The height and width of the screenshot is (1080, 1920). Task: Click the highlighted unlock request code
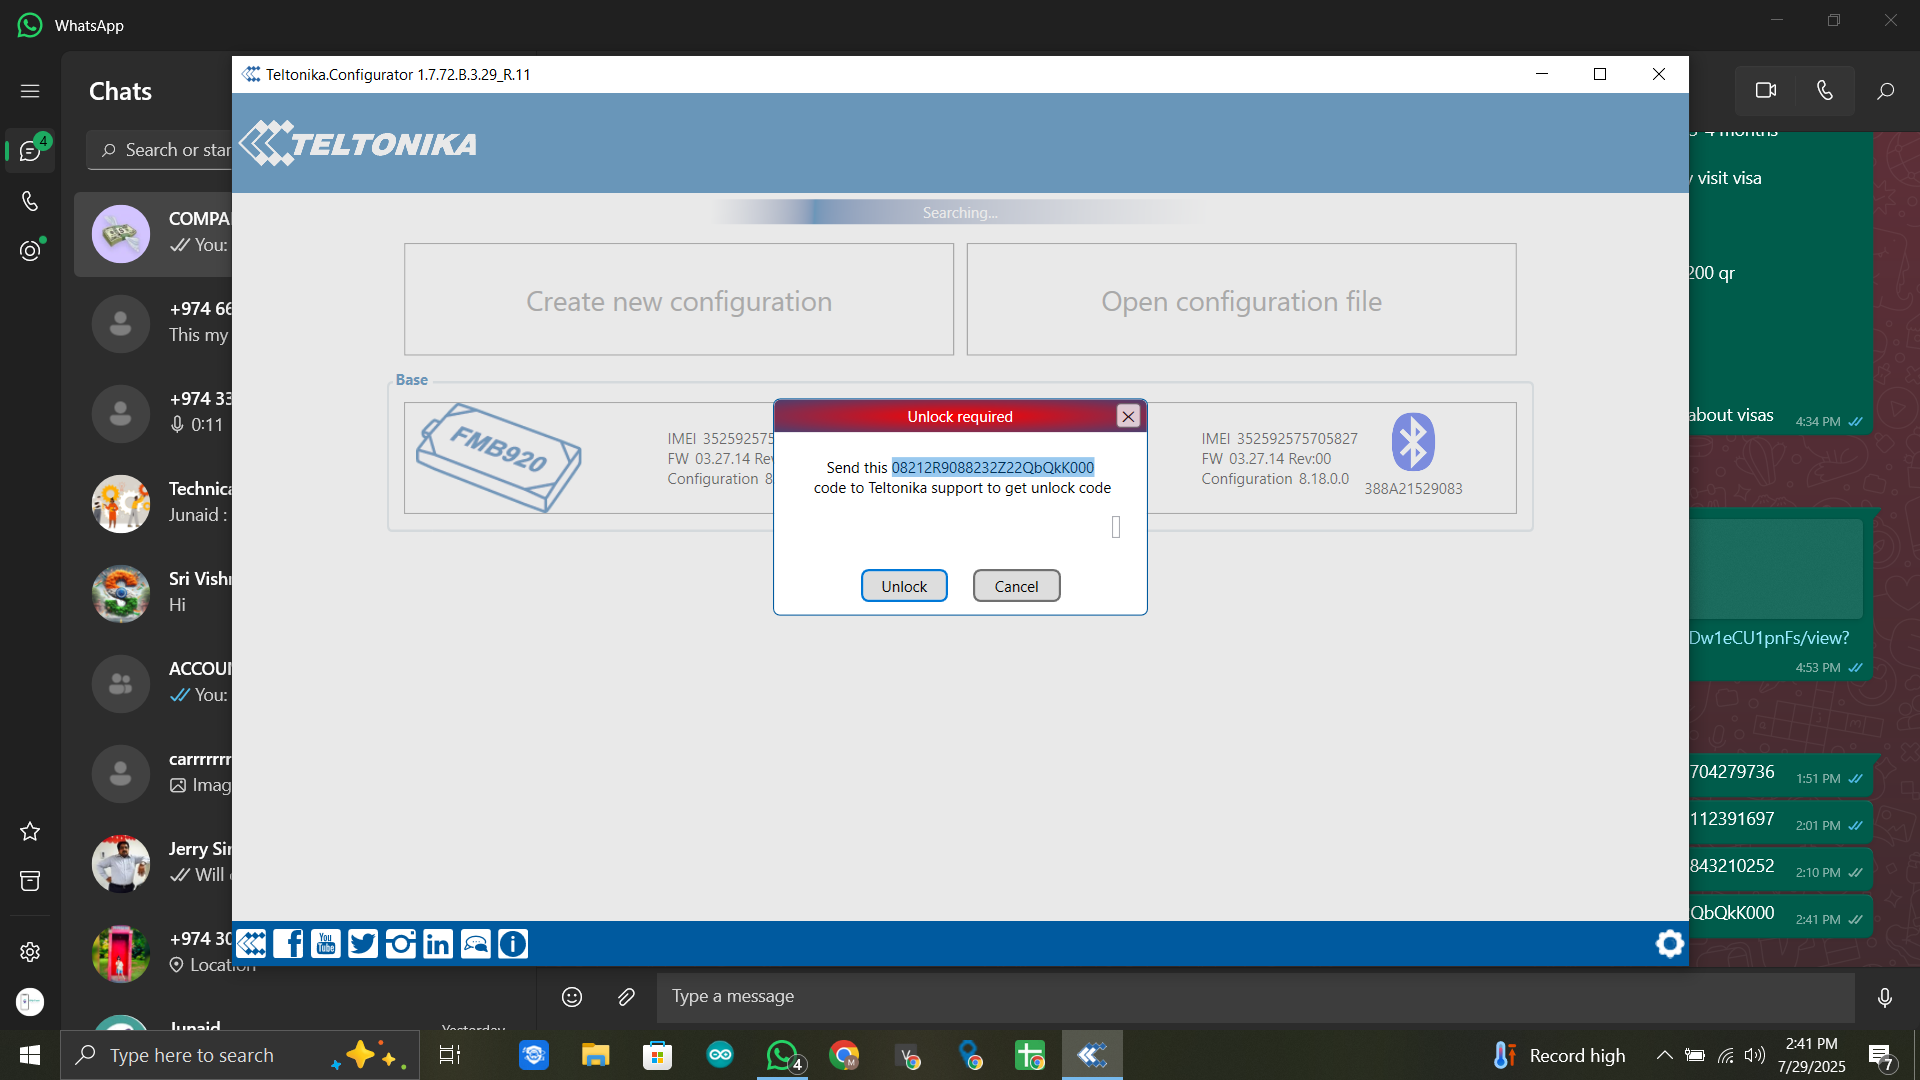(x=993, y=467)
